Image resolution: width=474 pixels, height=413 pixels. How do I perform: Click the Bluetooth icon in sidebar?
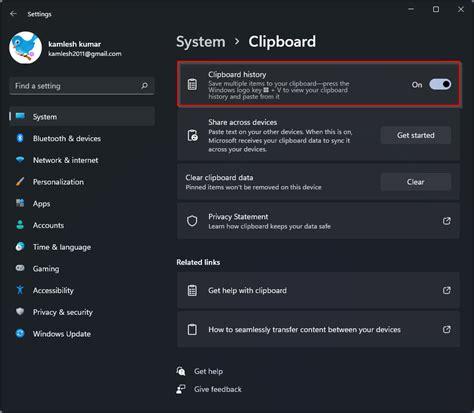pos(20,138)
